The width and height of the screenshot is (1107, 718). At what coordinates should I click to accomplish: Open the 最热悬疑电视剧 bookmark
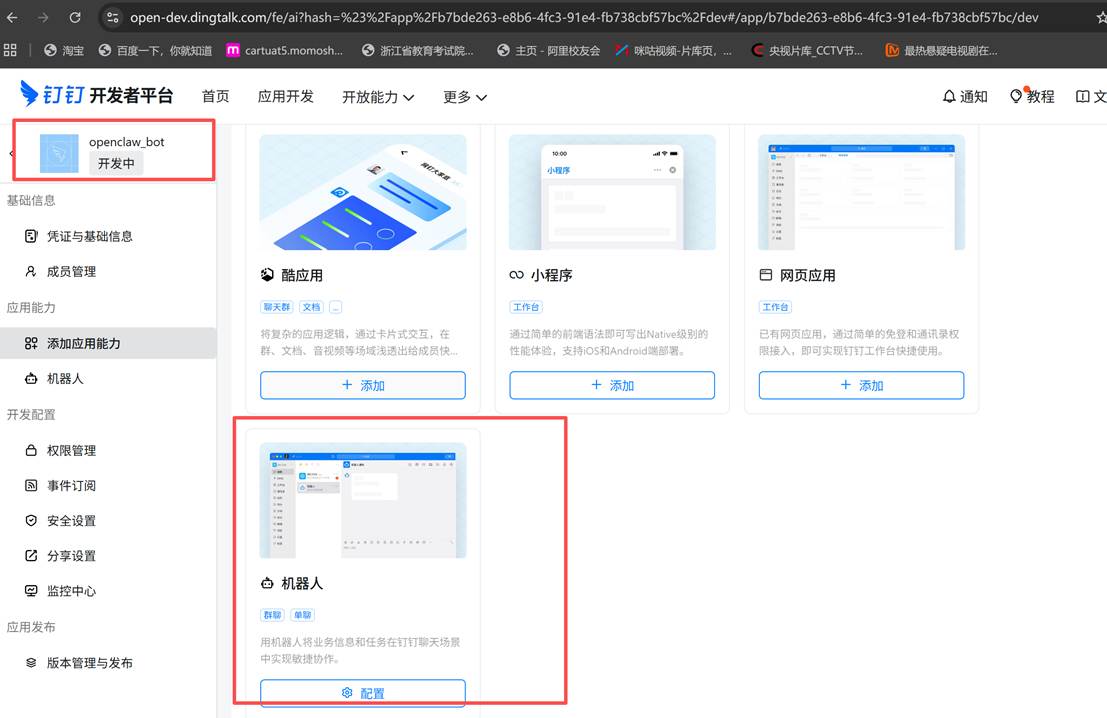941,50
